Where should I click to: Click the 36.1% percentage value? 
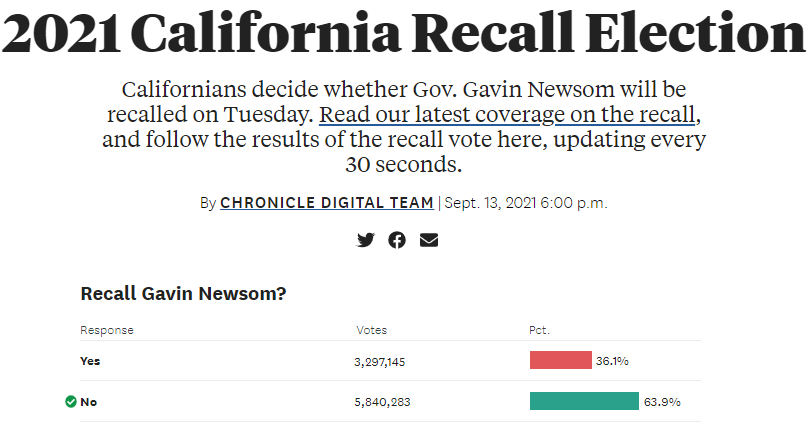612,361
